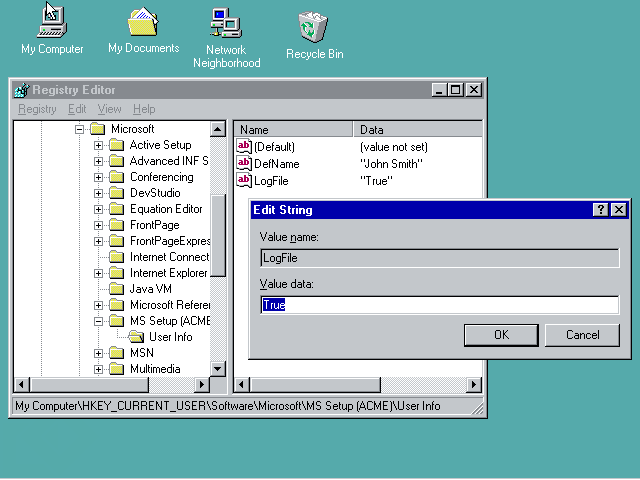The height and width of the screenshot is (480, 640).
Task: Confirm Edit String with OK
Action: (x=501, y=335)
